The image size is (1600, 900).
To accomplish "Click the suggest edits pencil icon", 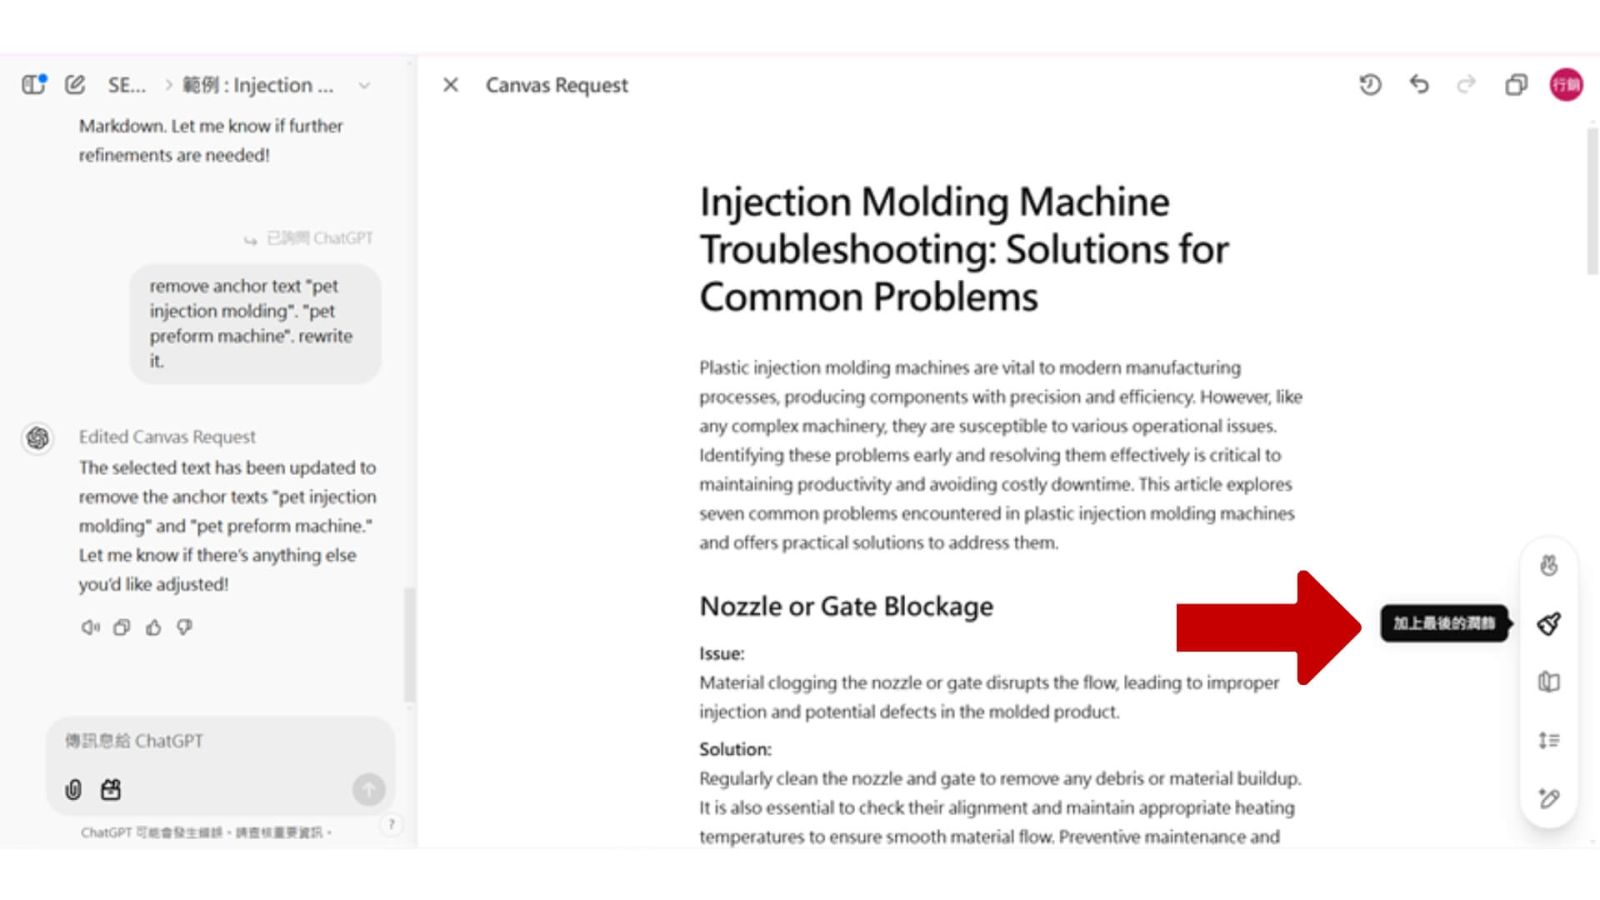I will 1549,798.
